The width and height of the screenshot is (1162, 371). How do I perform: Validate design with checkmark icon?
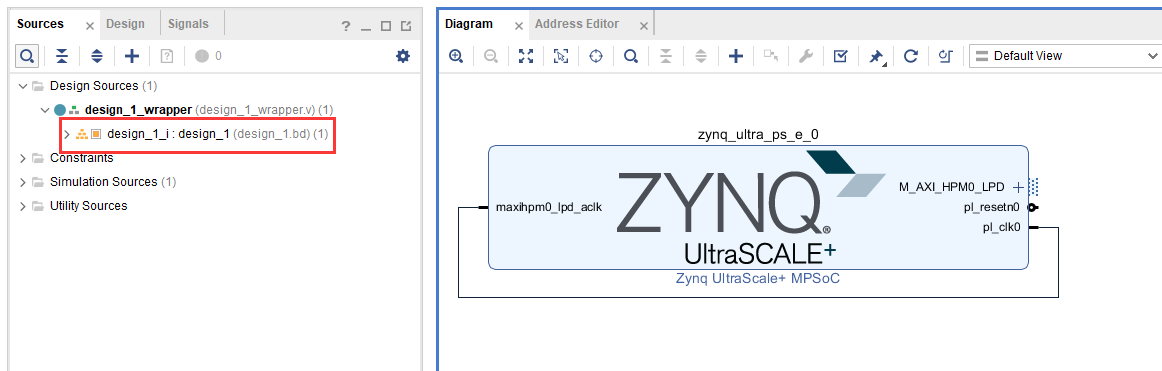[x=840, y=56]
